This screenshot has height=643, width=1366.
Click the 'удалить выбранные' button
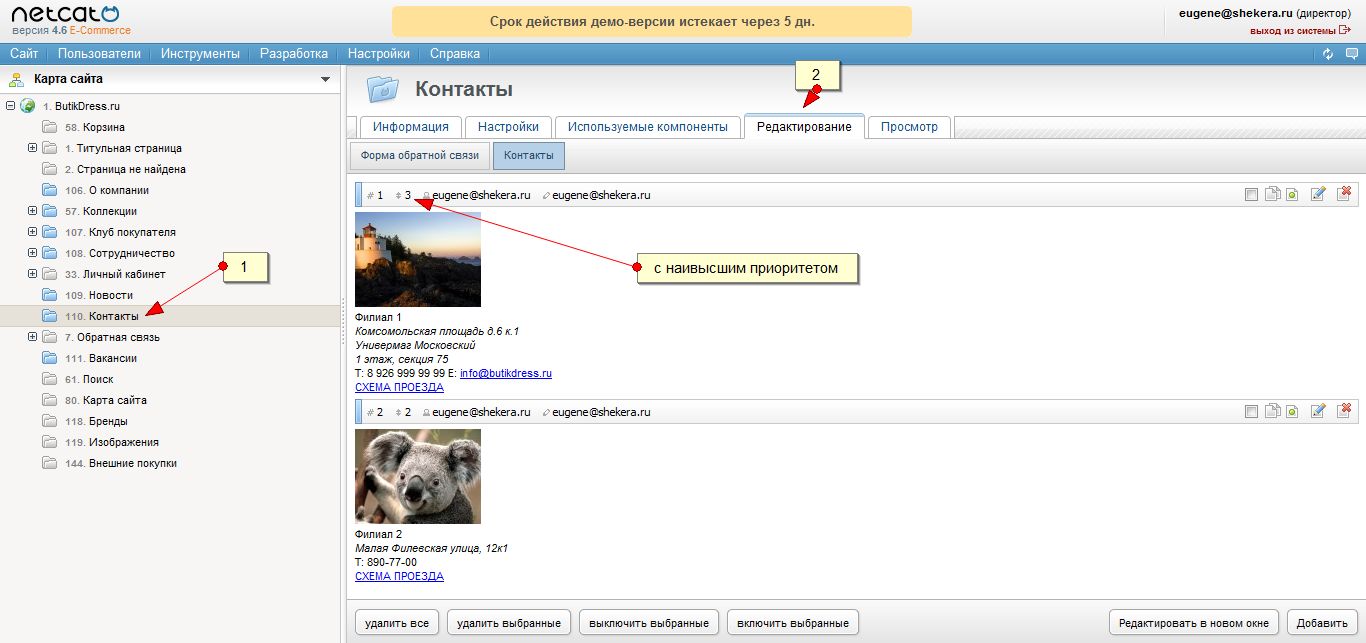point(509,623)
